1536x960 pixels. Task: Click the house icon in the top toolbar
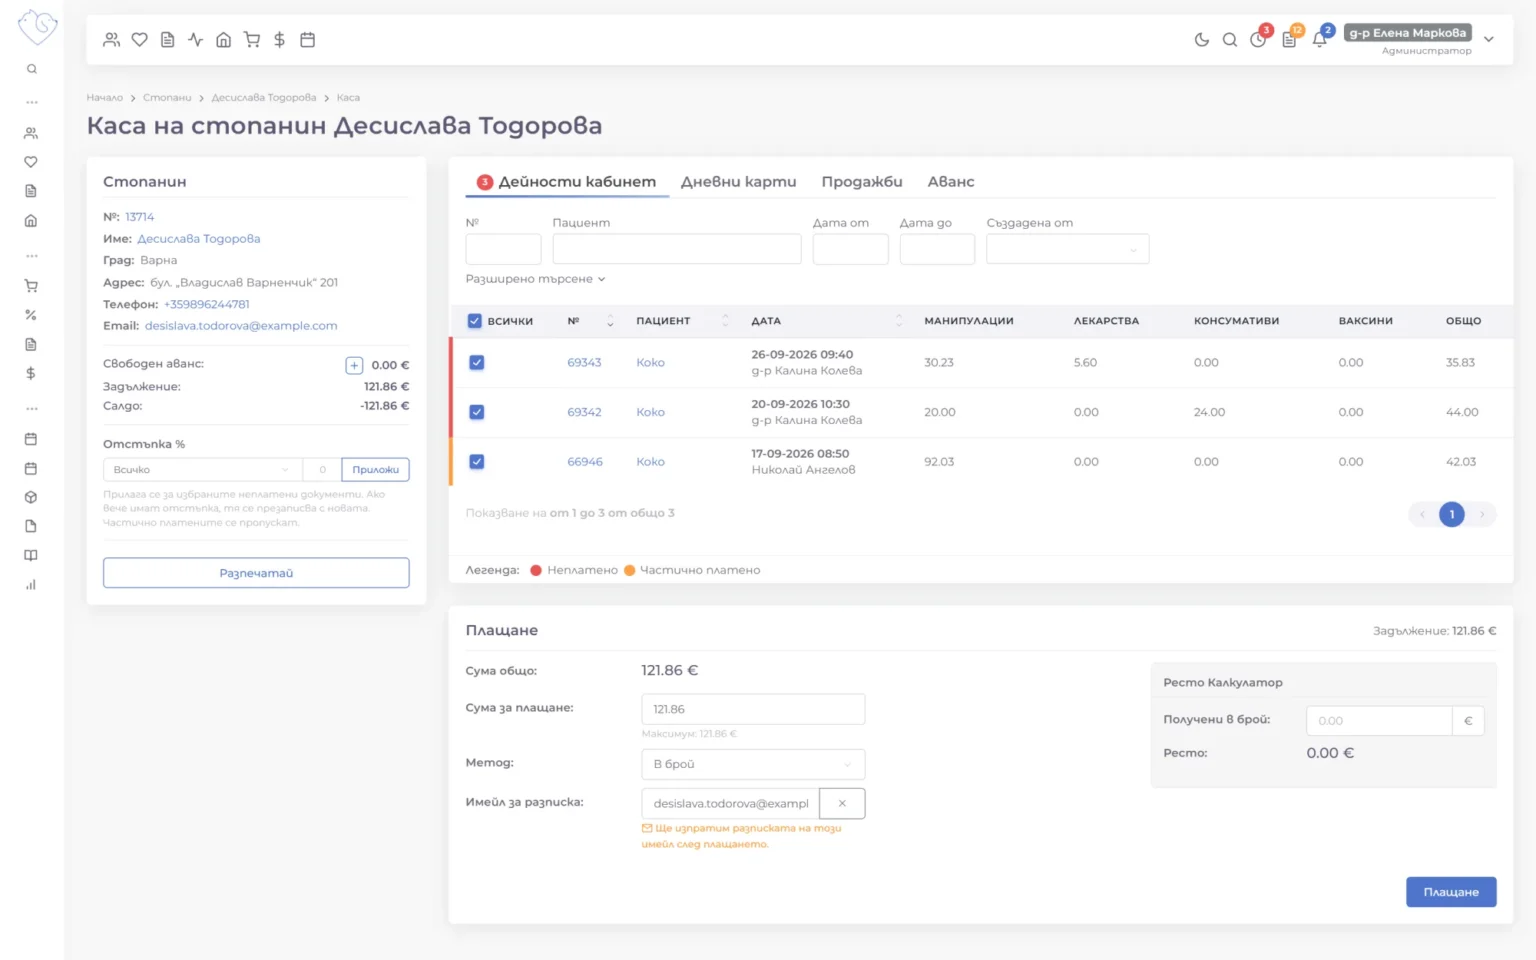[x=224, y=40]
